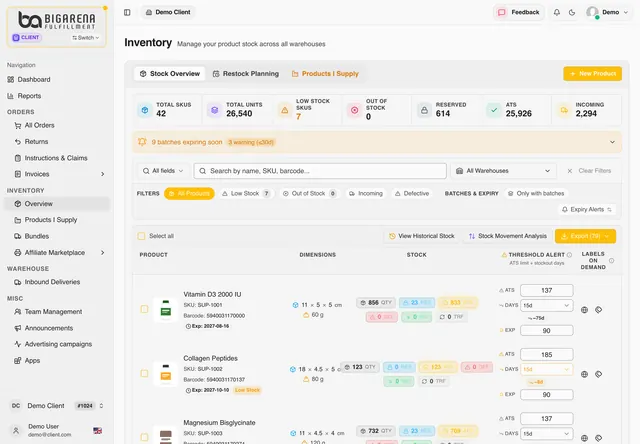Click the Magnesium Bisglycinate globe icon
Image resolution: width=640 pixels, height=444 pixels.
[x=584, y=438]
